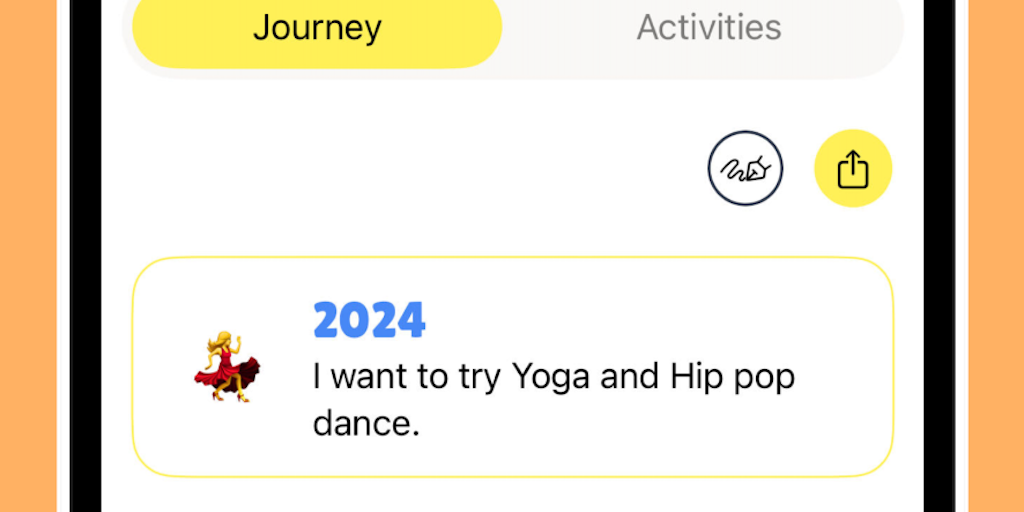Select the Journey tab
Screen dimensions: 1024x512
316,28
